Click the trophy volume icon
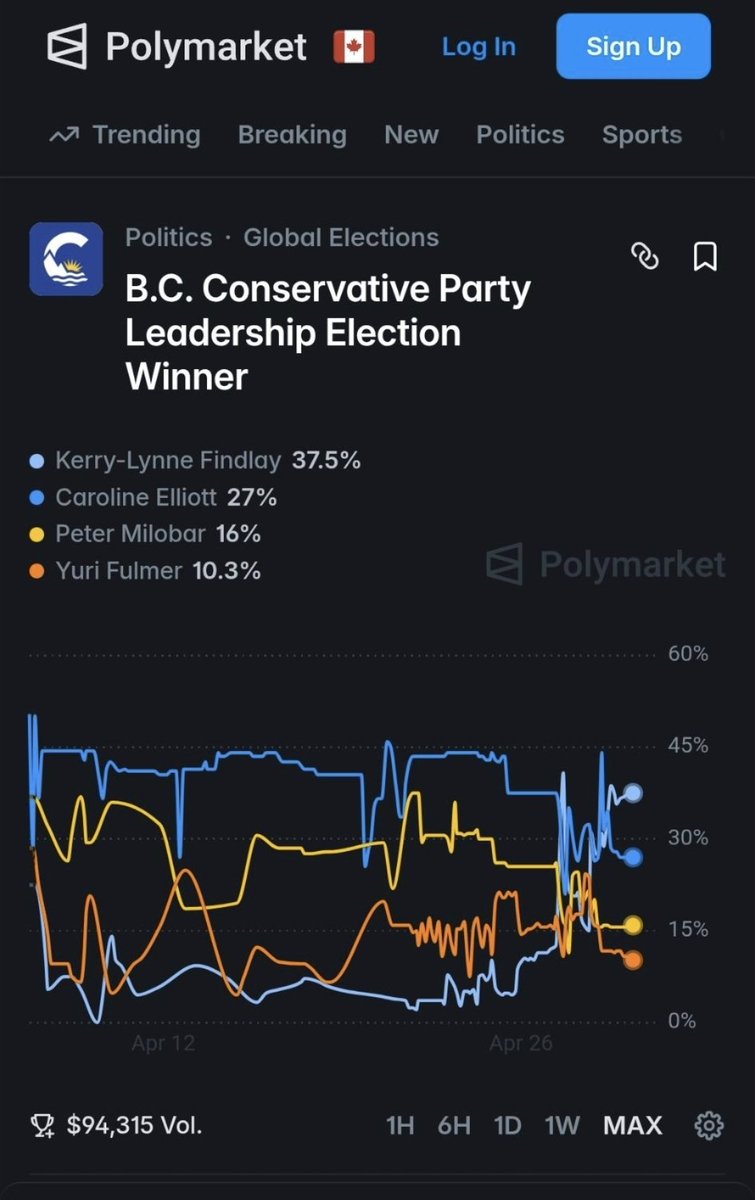The image size is (755, 1200). pyautogui.click(x=43, y=1125)
